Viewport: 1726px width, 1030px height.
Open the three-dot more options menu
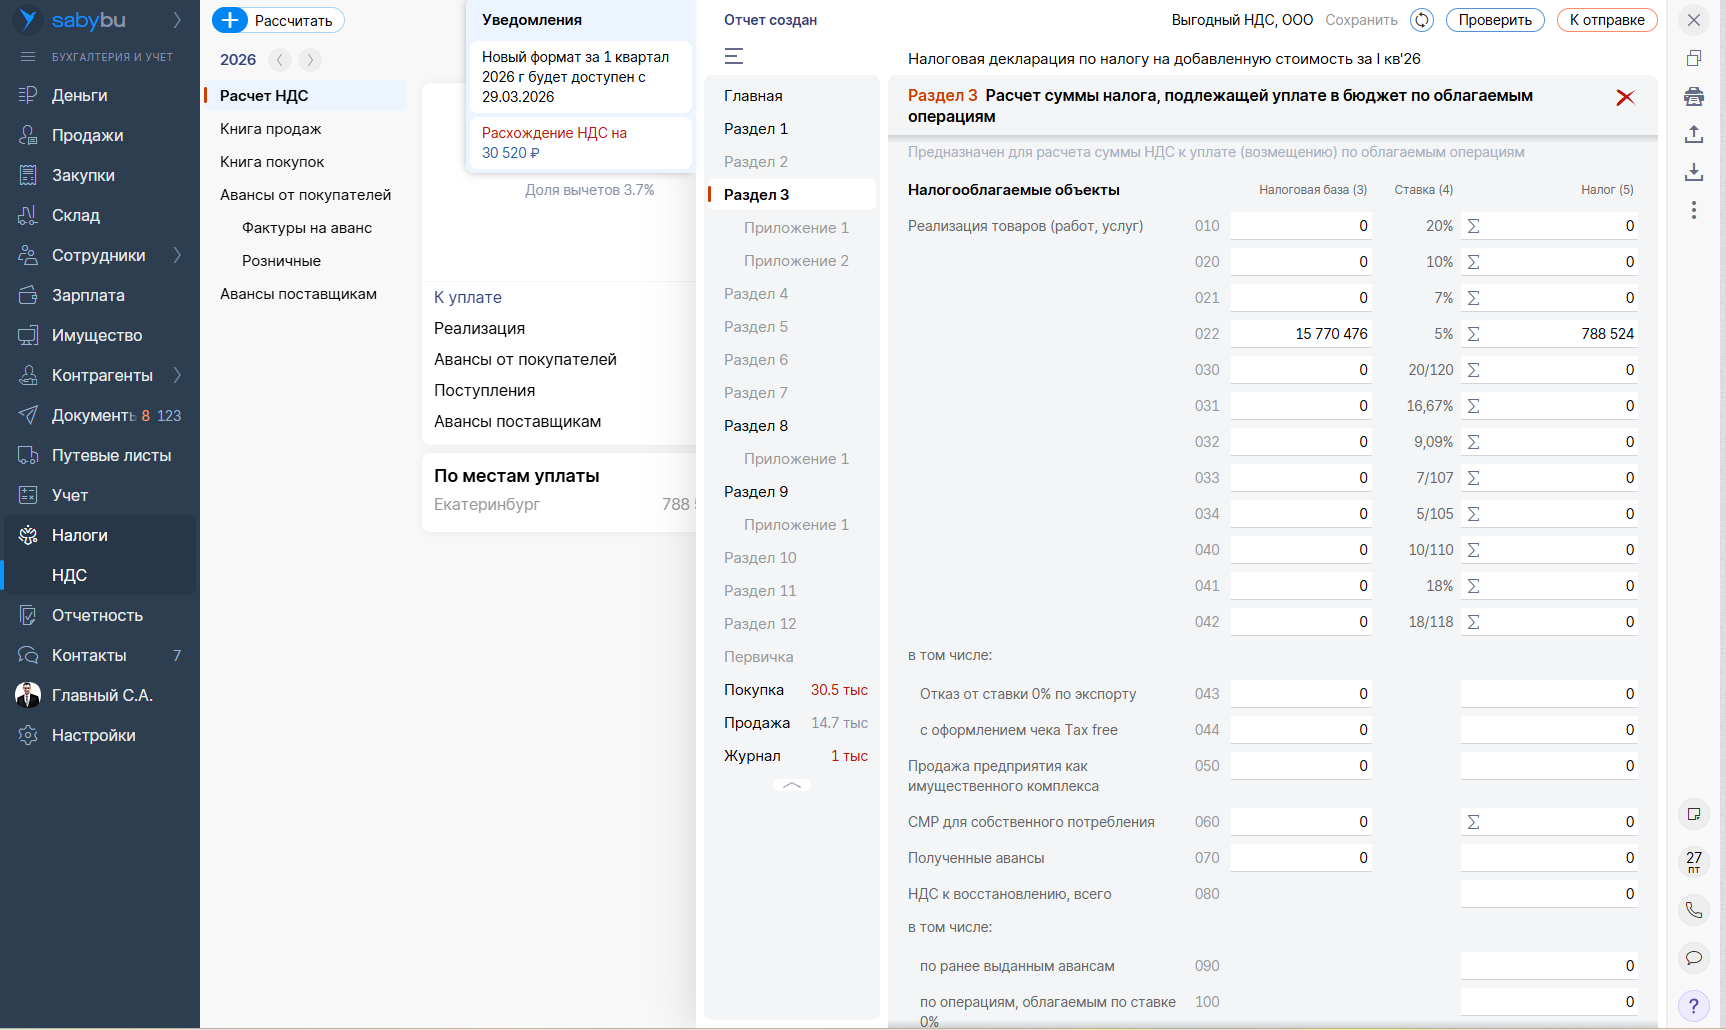(x=1693, y=210)
